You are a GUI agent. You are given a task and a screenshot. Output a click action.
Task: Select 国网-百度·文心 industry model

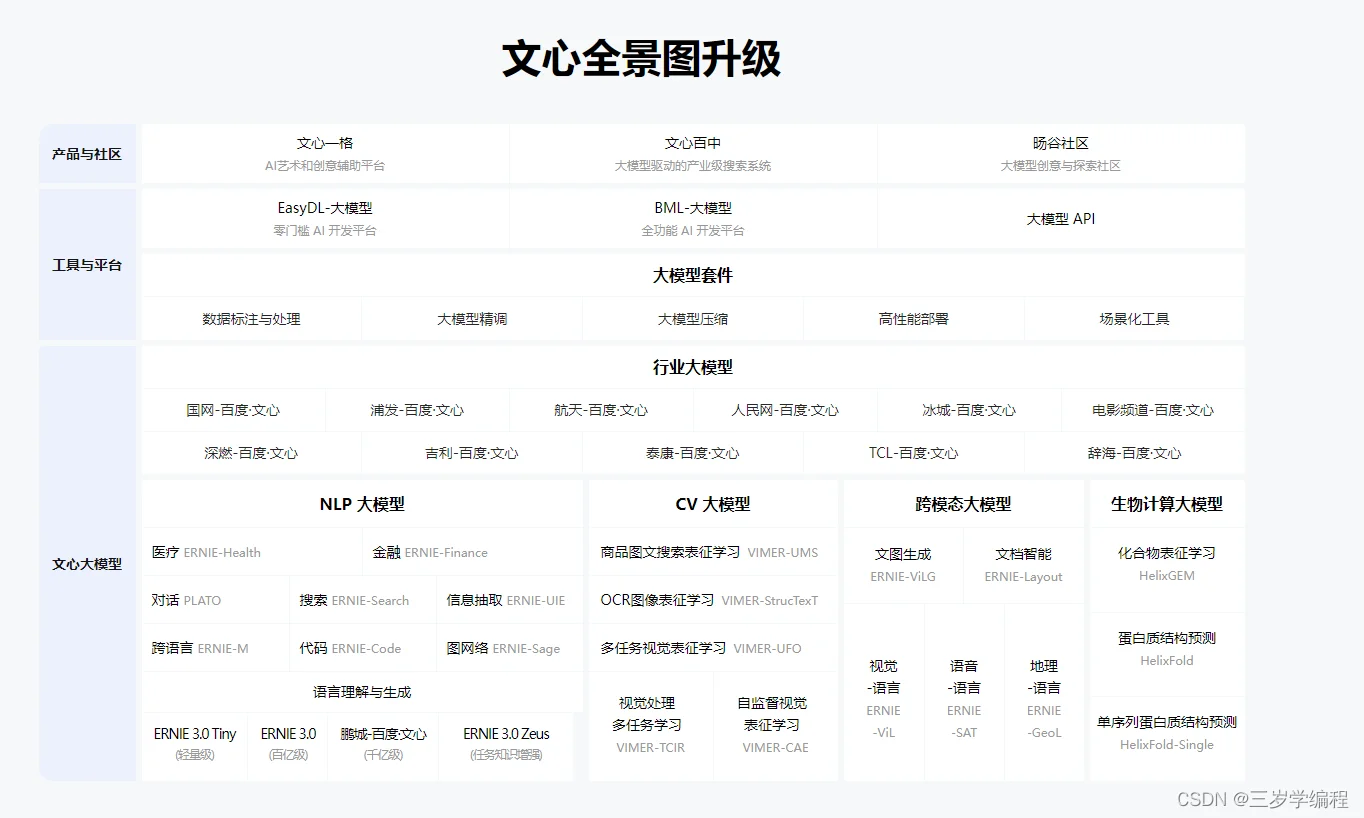(233, 410)
